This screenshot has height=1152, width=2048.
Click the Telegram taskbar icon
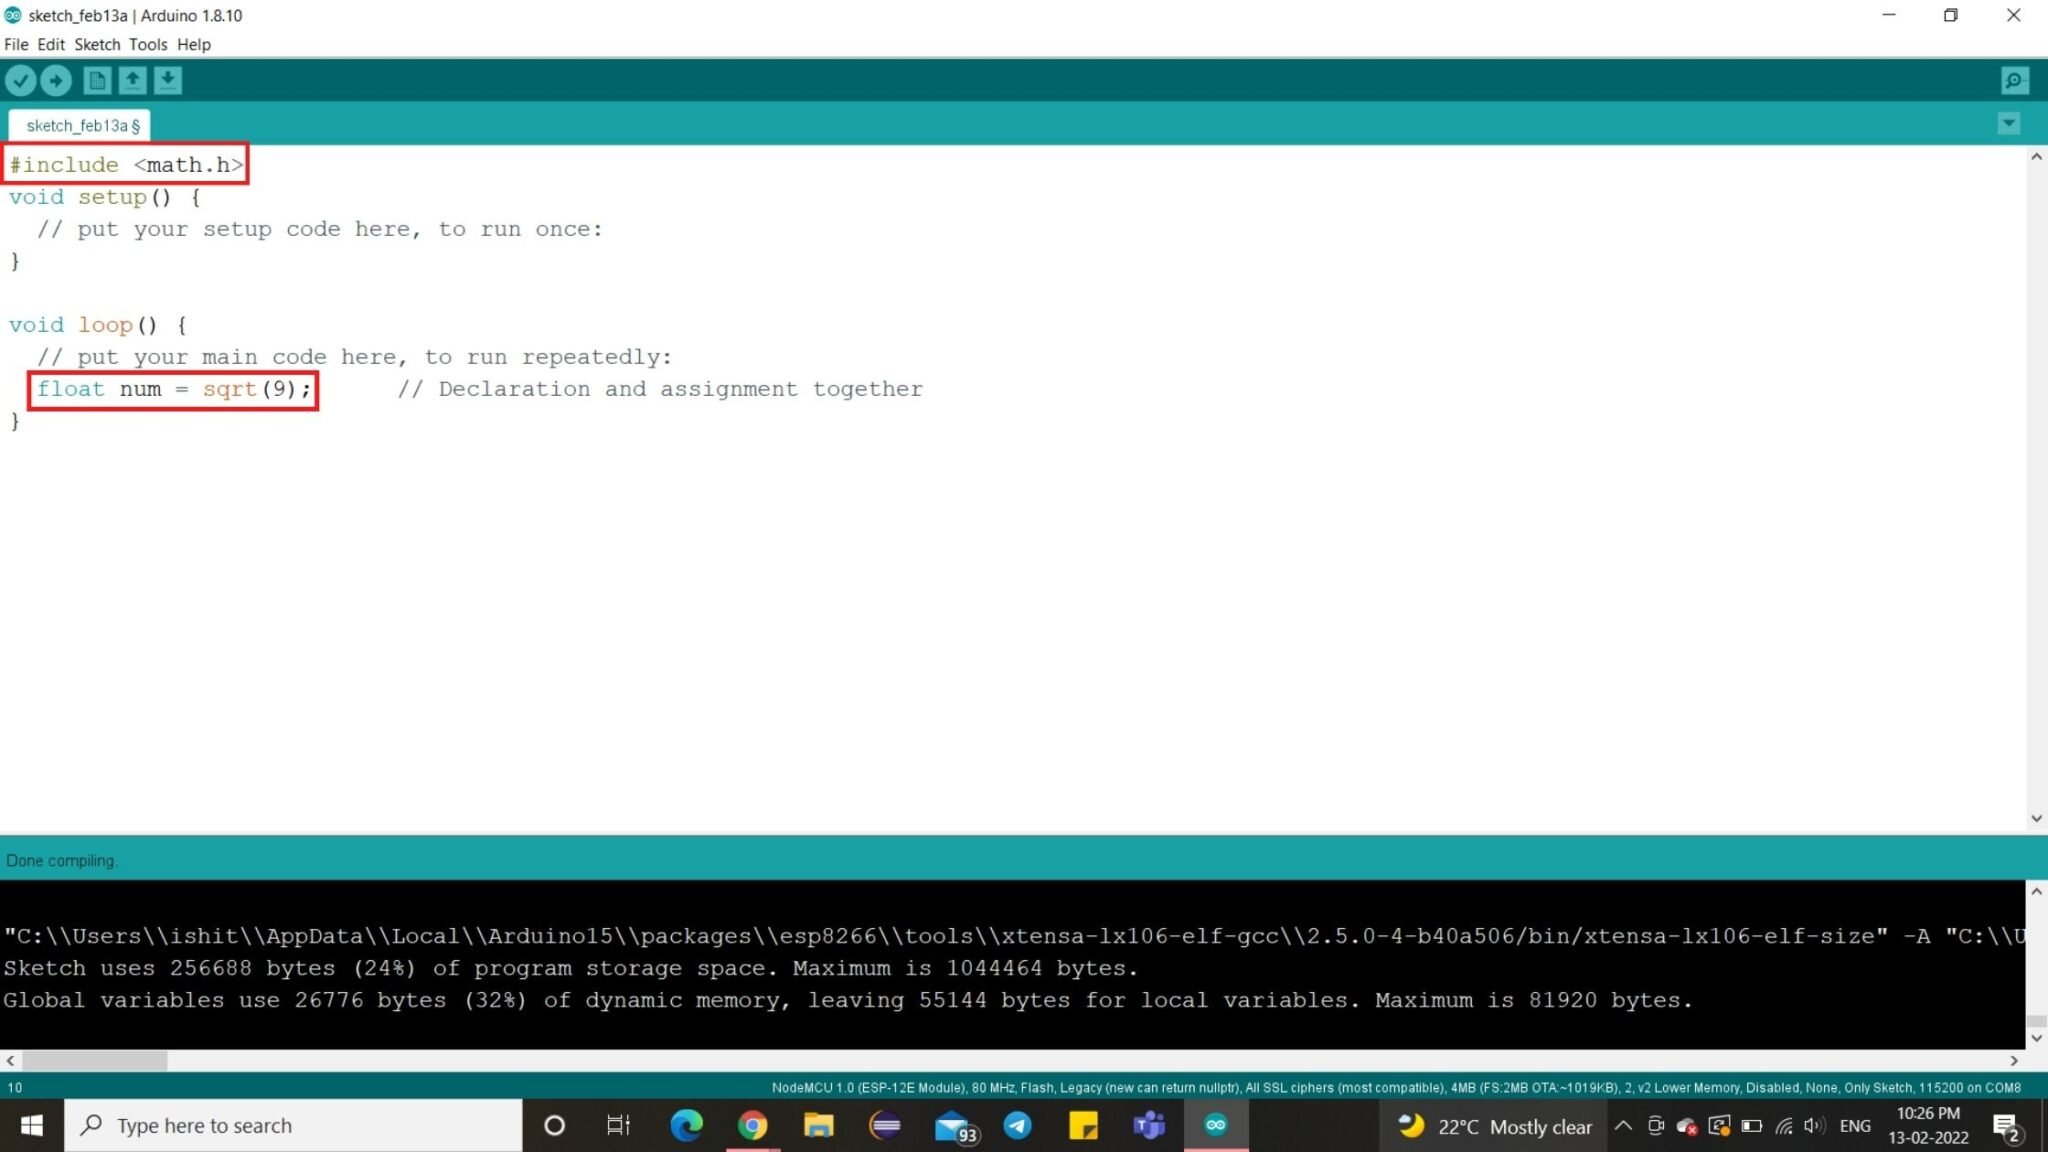[1017, 1125]
